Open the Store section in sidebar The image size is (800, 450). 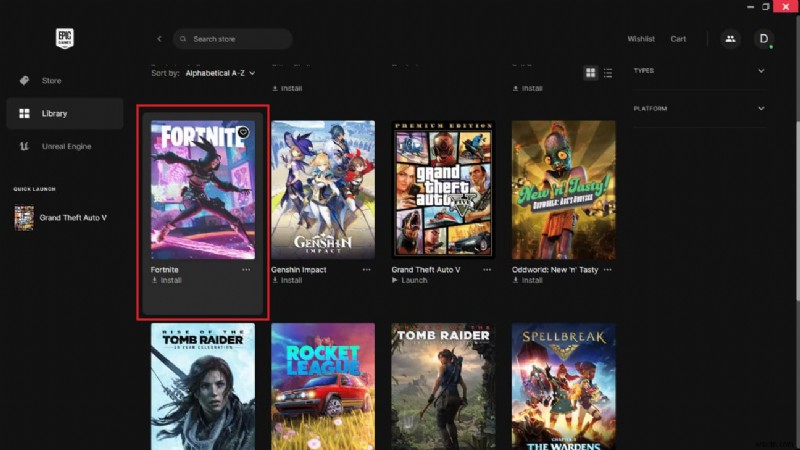tap(65, 81)
